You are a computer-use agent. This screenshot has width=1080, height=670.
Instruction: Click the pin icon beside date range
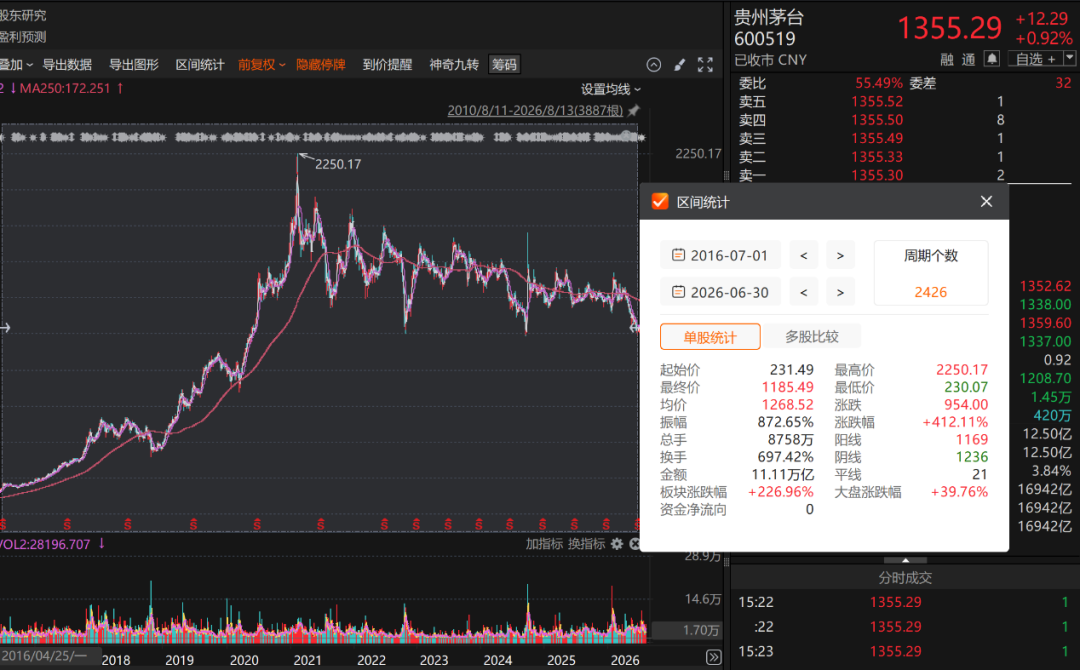tap(634, 110)
